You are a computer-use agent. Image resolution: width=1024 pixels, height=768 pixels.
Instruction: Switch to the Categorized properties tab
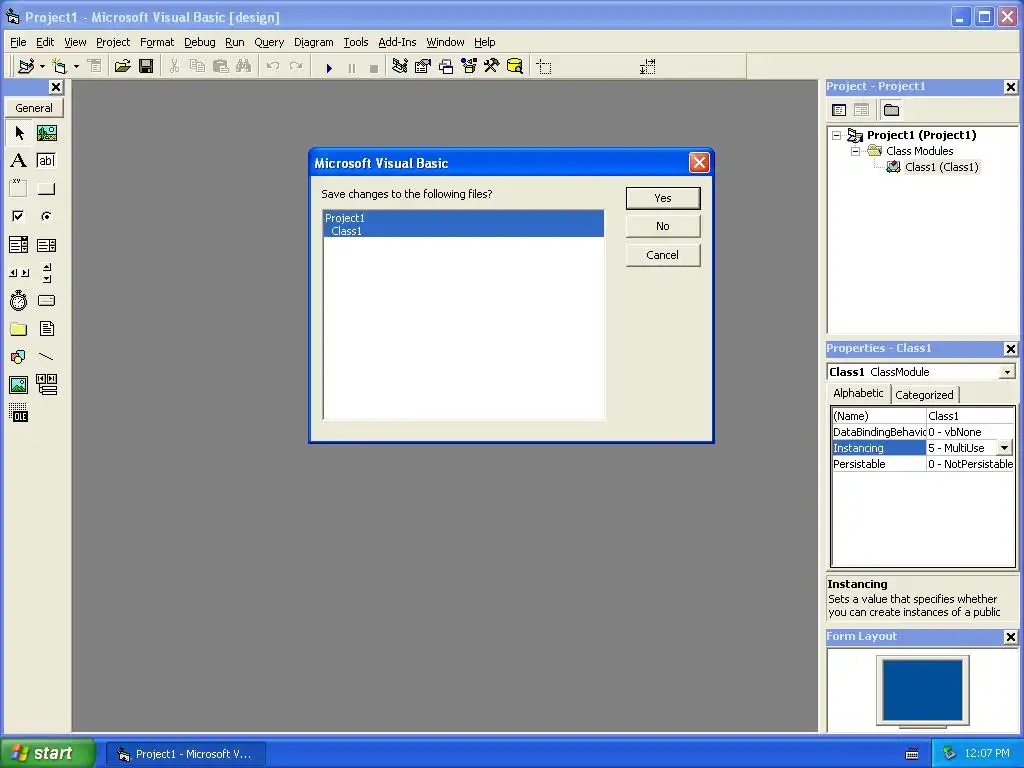(924, 394)
